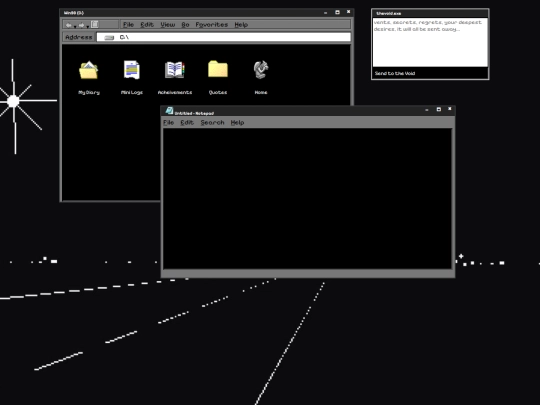Click the page icon in explorer toolbar
Screen dimensions: 540x405
tap(95, 24)
